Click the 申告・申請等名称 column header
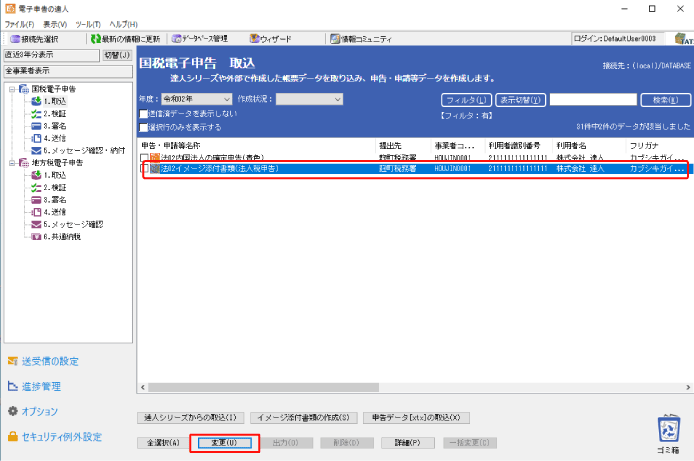Viewport: 694px width, 461px height. click(257, 146)
